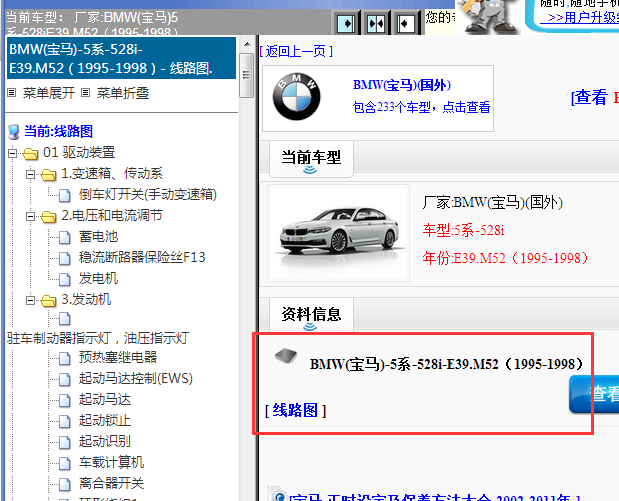Open the 起动识别 tree item
The width and height of the screenshot is (619, 501).
coord(105,441)
